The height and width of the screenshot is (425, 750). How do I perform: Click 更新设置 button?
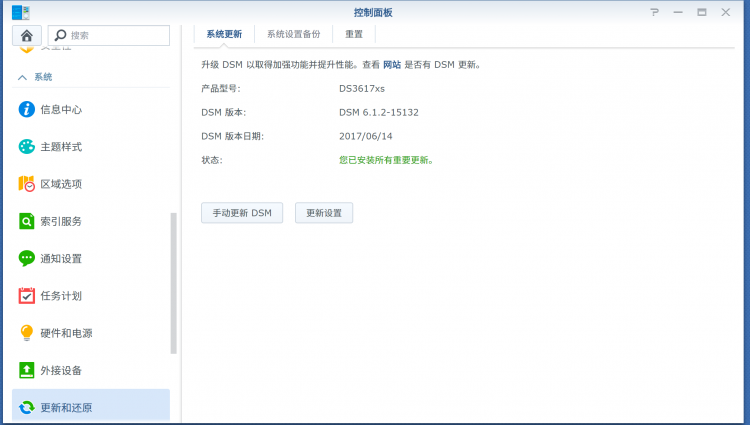click(324, 213)
